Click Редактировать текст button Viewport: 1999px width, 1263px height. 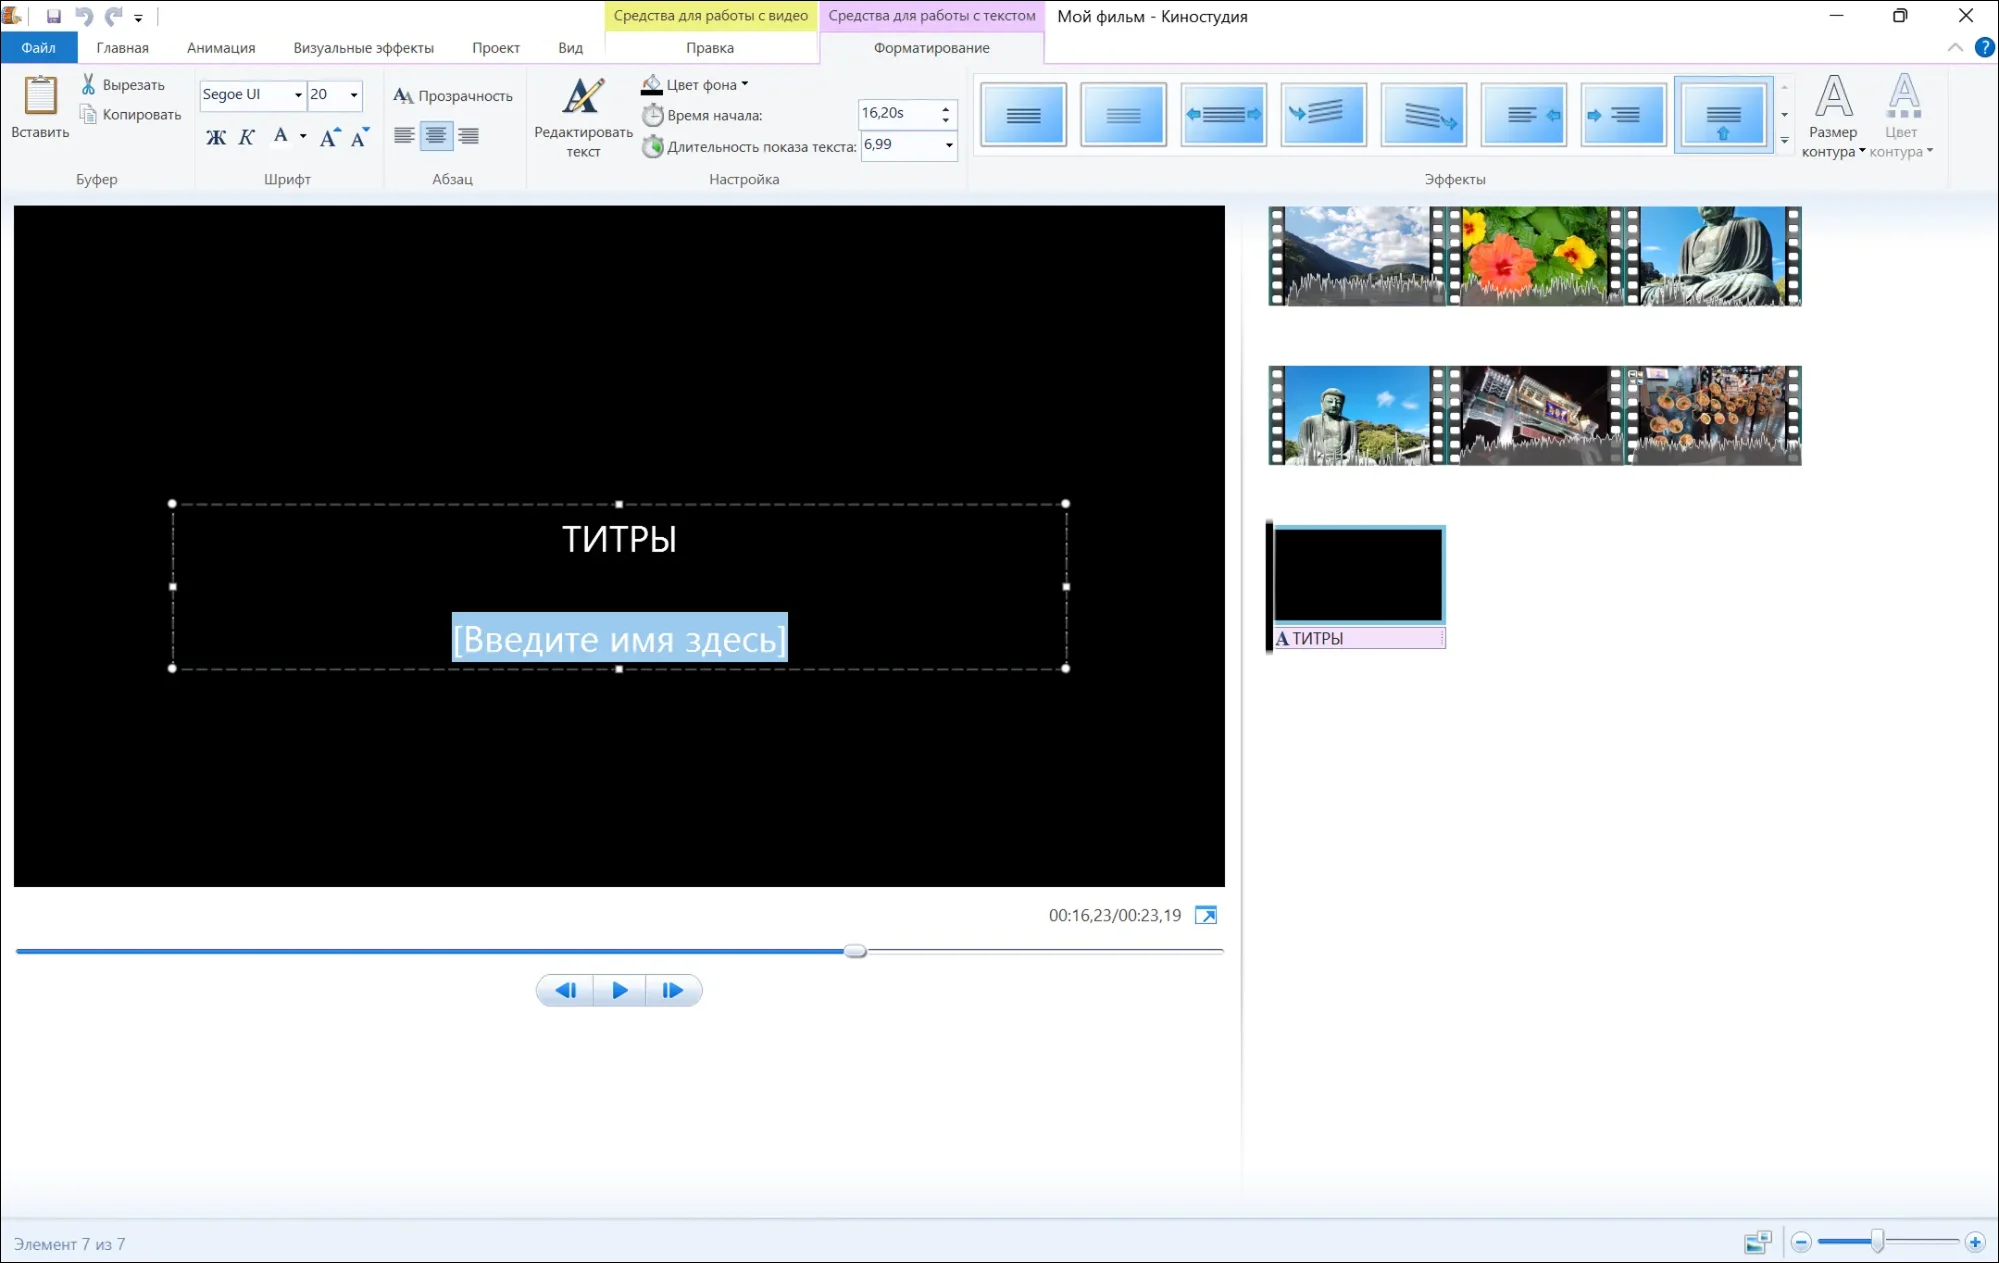pos(583,117)
